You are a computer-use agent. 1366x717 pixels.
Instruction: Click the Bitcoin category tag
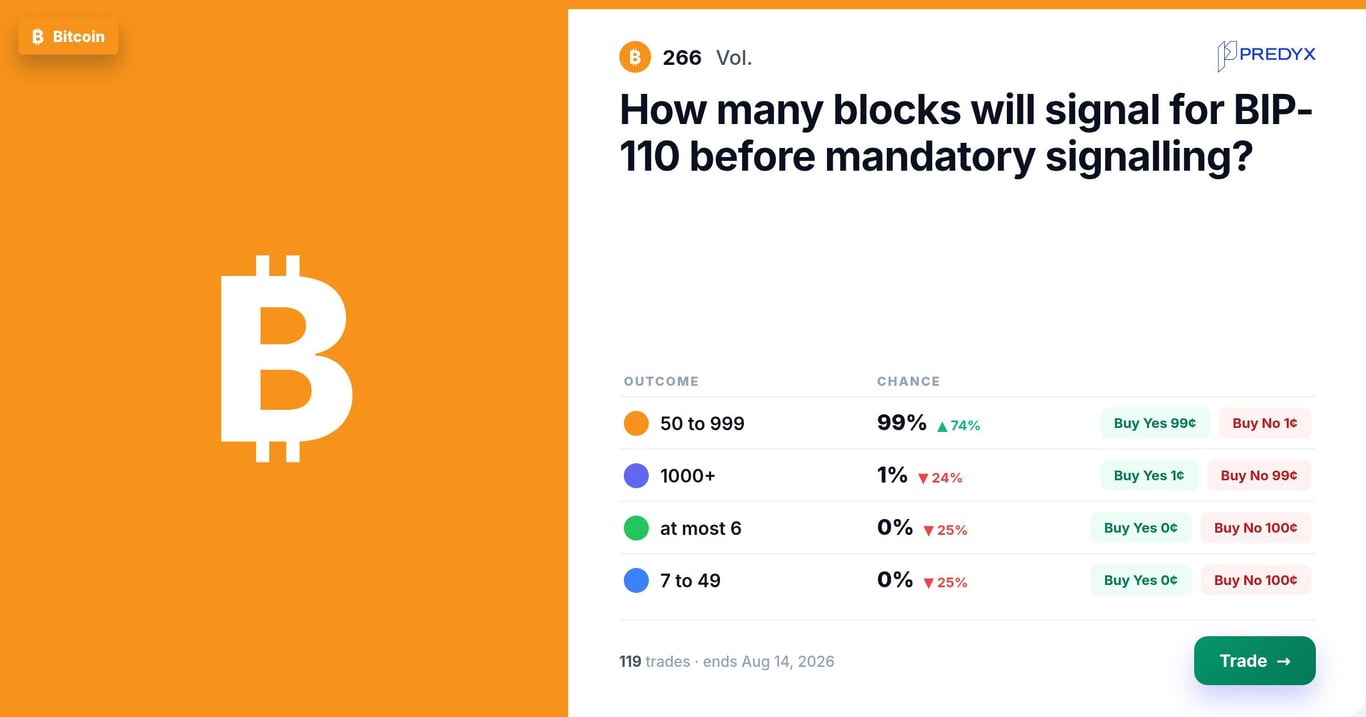[68, 37]
